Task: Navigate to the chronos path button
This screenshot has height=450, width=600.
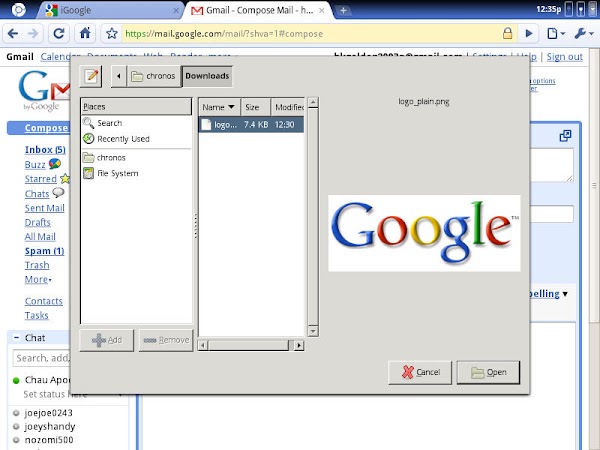Action: (x=154, y=76)
